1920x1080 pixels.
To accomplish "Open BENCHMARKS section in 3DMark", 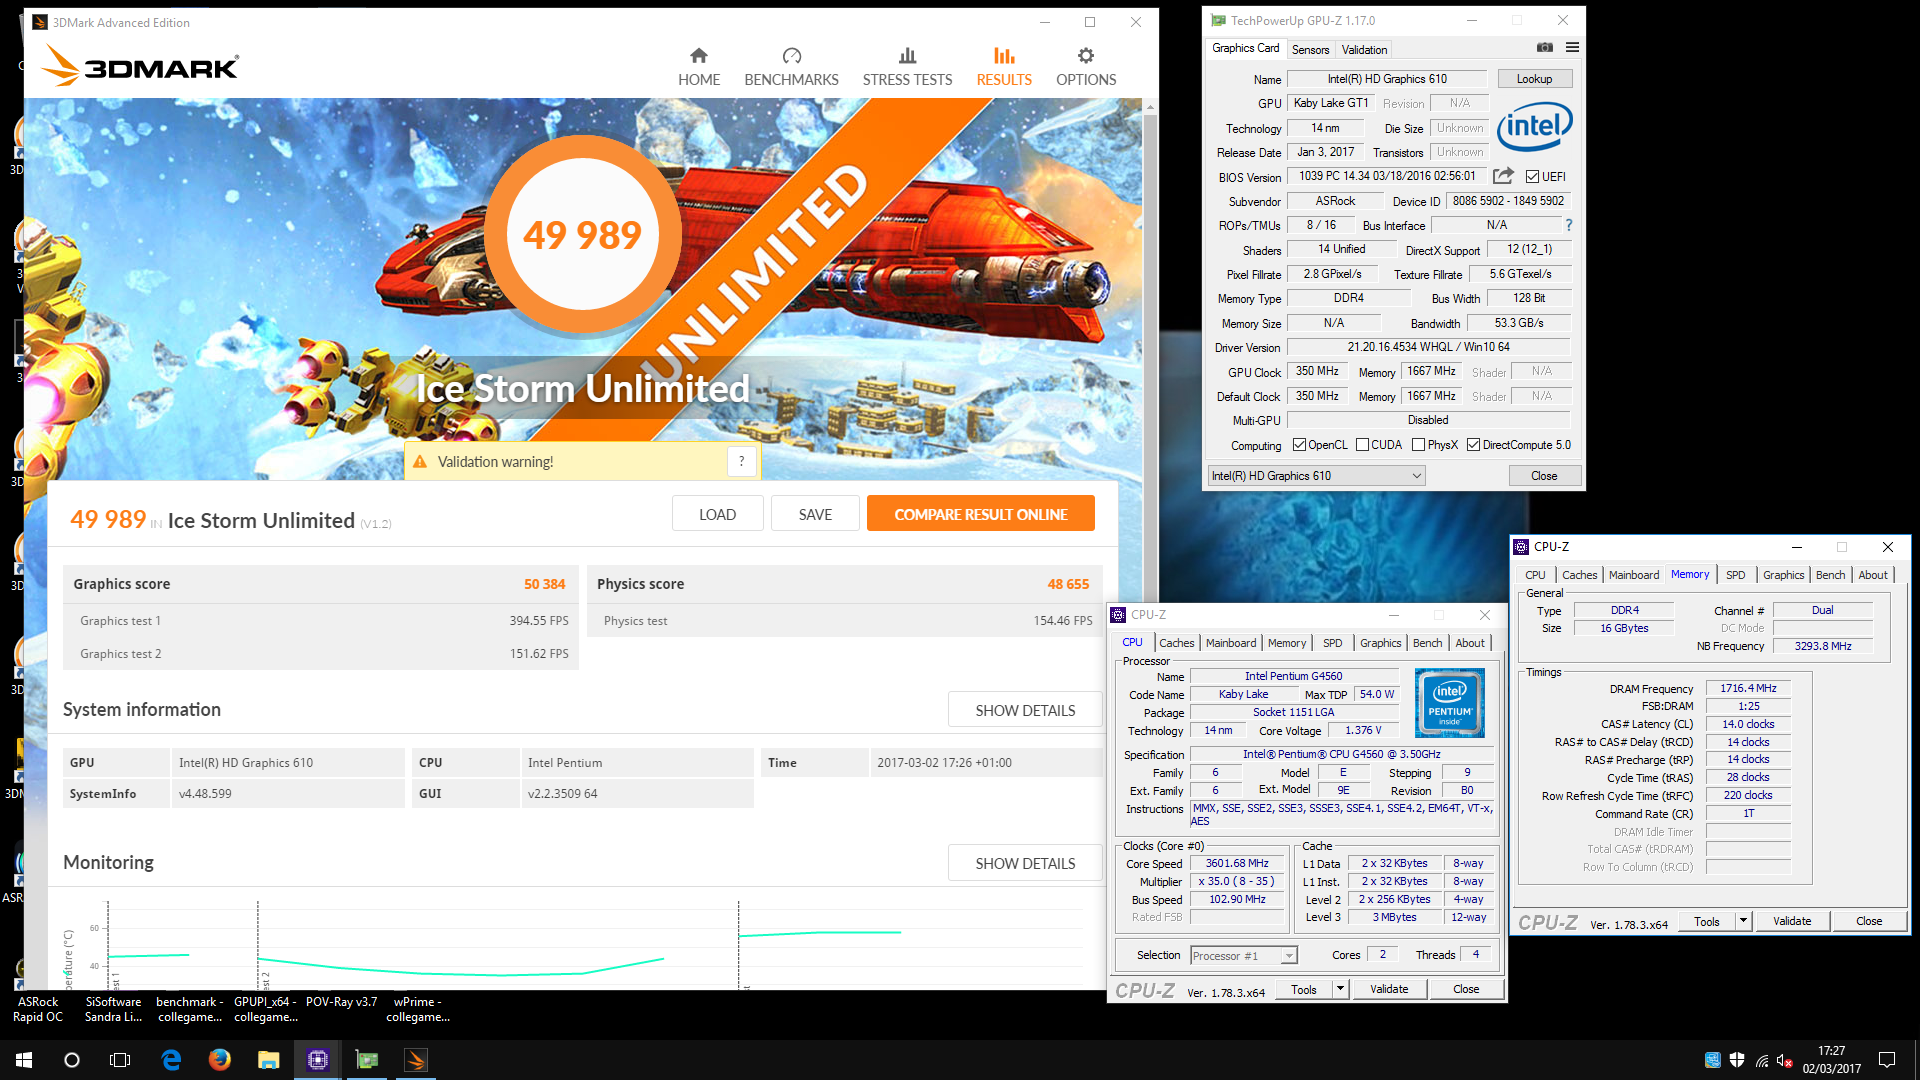I will [x=791, y=67].
